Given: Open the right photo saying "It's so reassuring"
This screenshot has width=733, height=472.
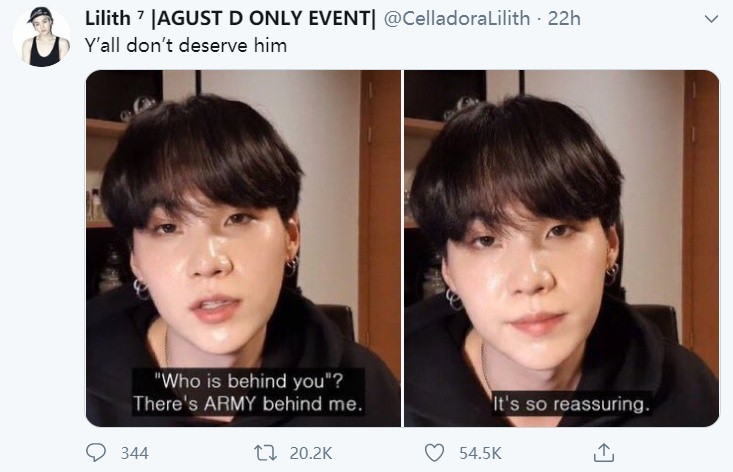Looking at the screenshot, I should click(x=561, y=248).
